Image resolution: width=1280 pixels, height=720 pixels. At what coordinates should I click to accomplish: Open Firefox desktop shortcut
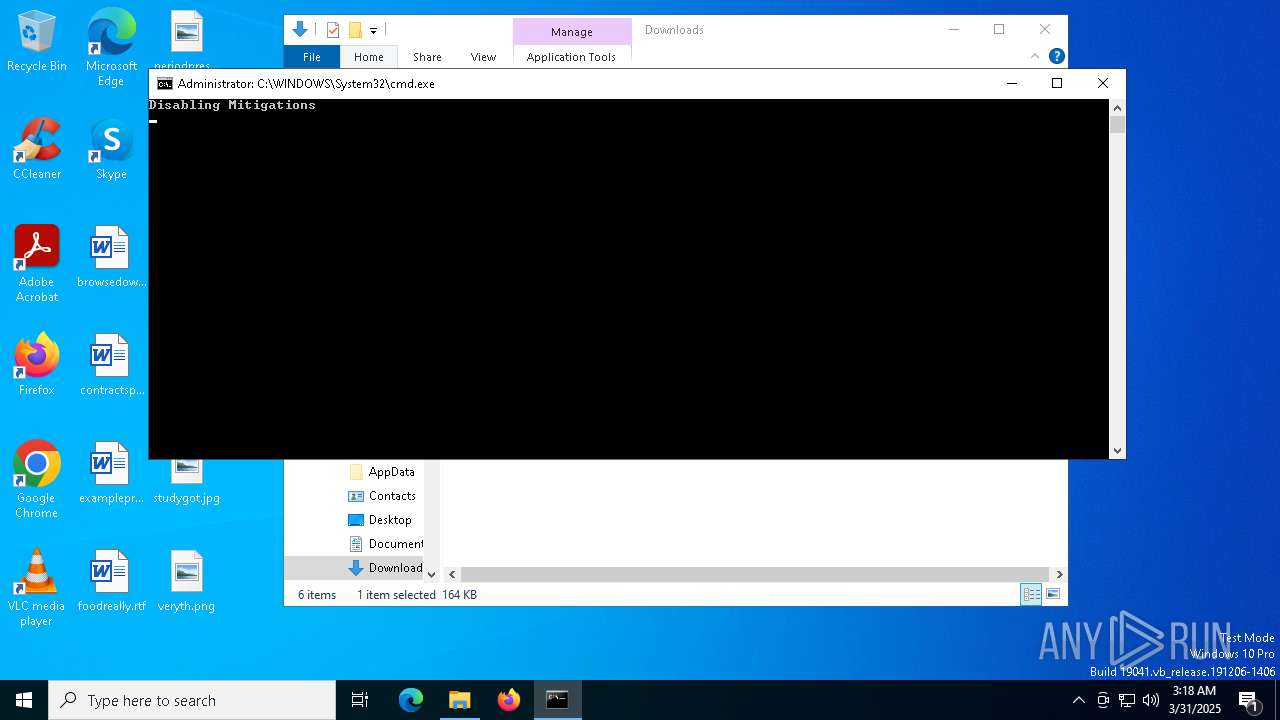tap(37, 365)
